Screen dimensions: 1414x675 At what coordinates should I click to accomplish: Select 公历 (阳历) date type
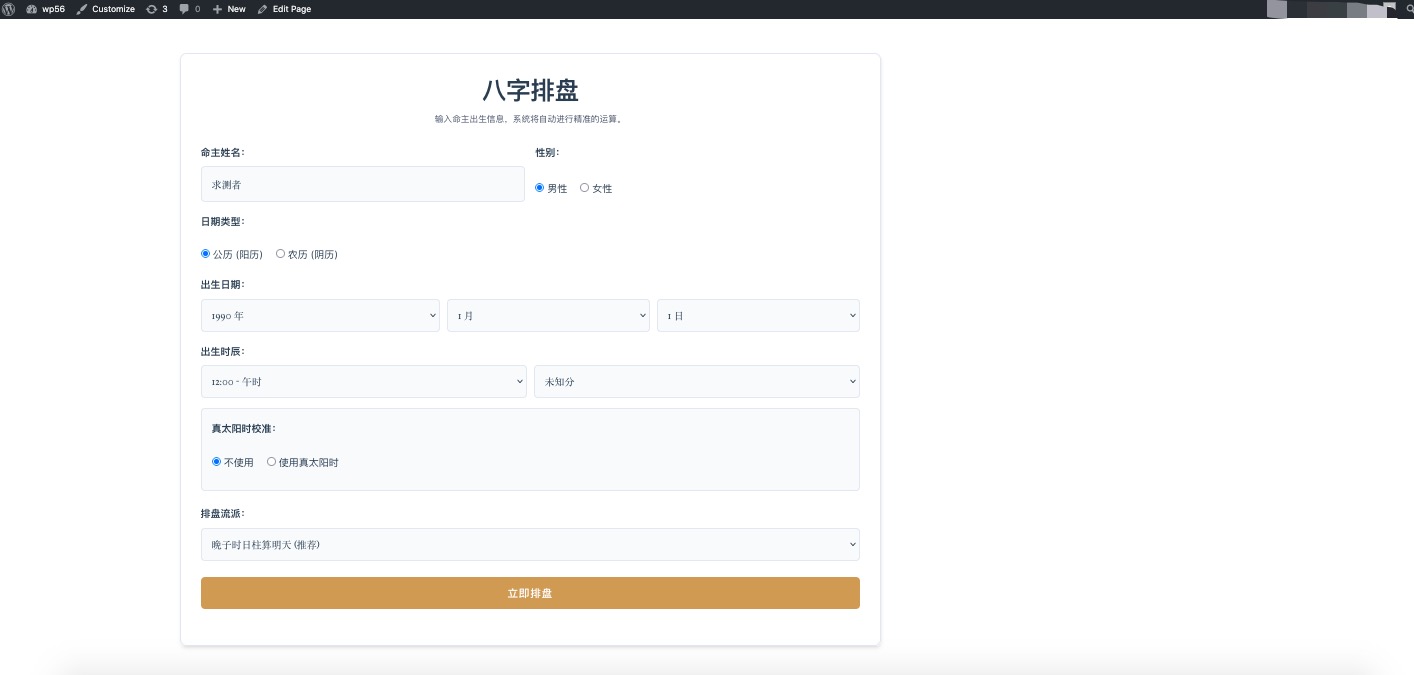206,254
